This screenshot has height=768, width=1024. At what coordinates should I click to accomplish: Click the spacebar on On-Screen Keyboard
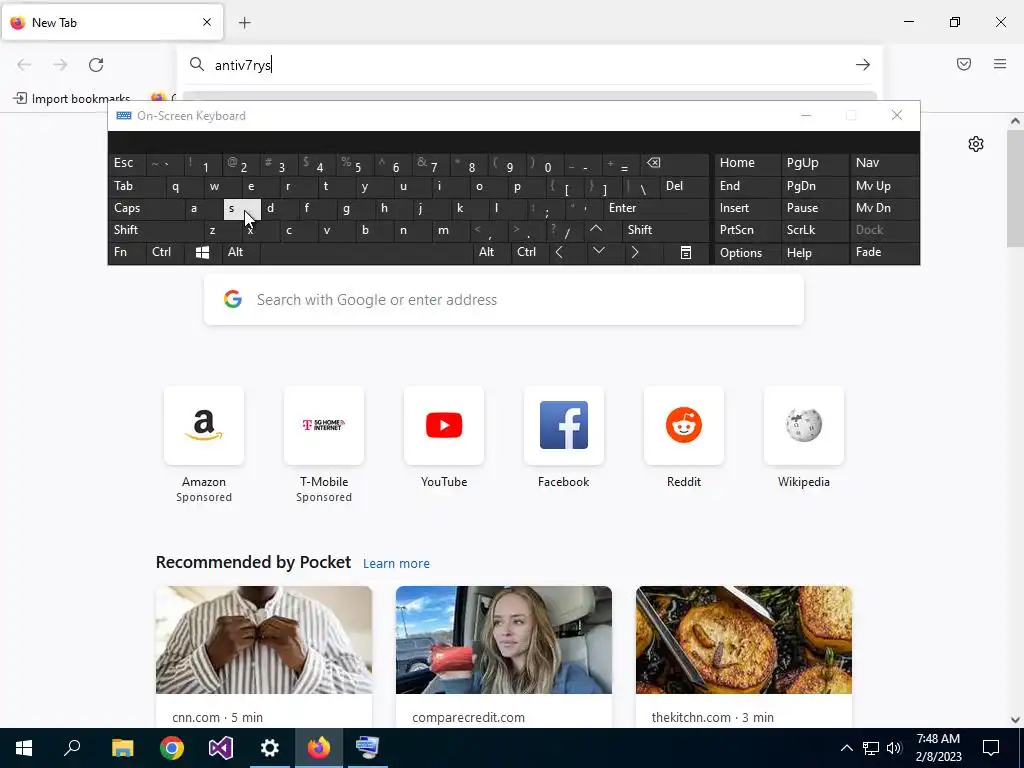(x=366, y=253)
